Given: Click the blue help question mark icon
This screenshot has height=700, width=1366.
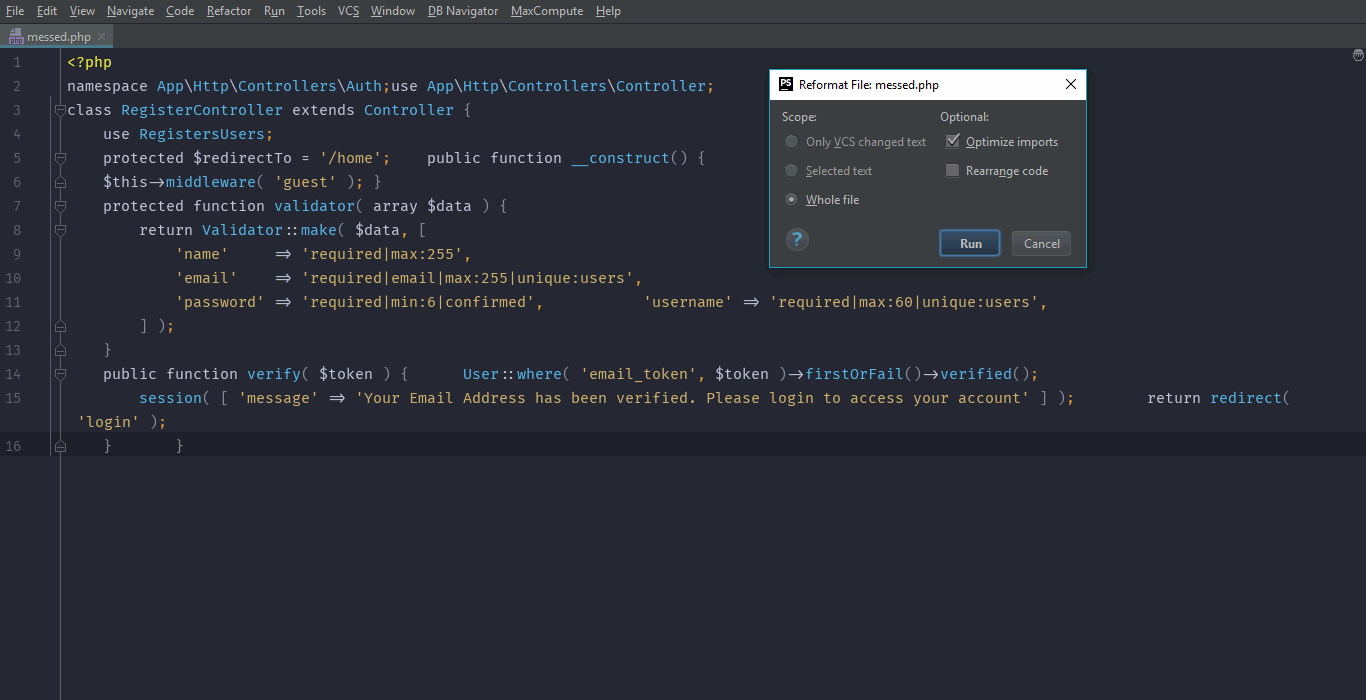Looking at the screenshot, I should click(797, 240).
